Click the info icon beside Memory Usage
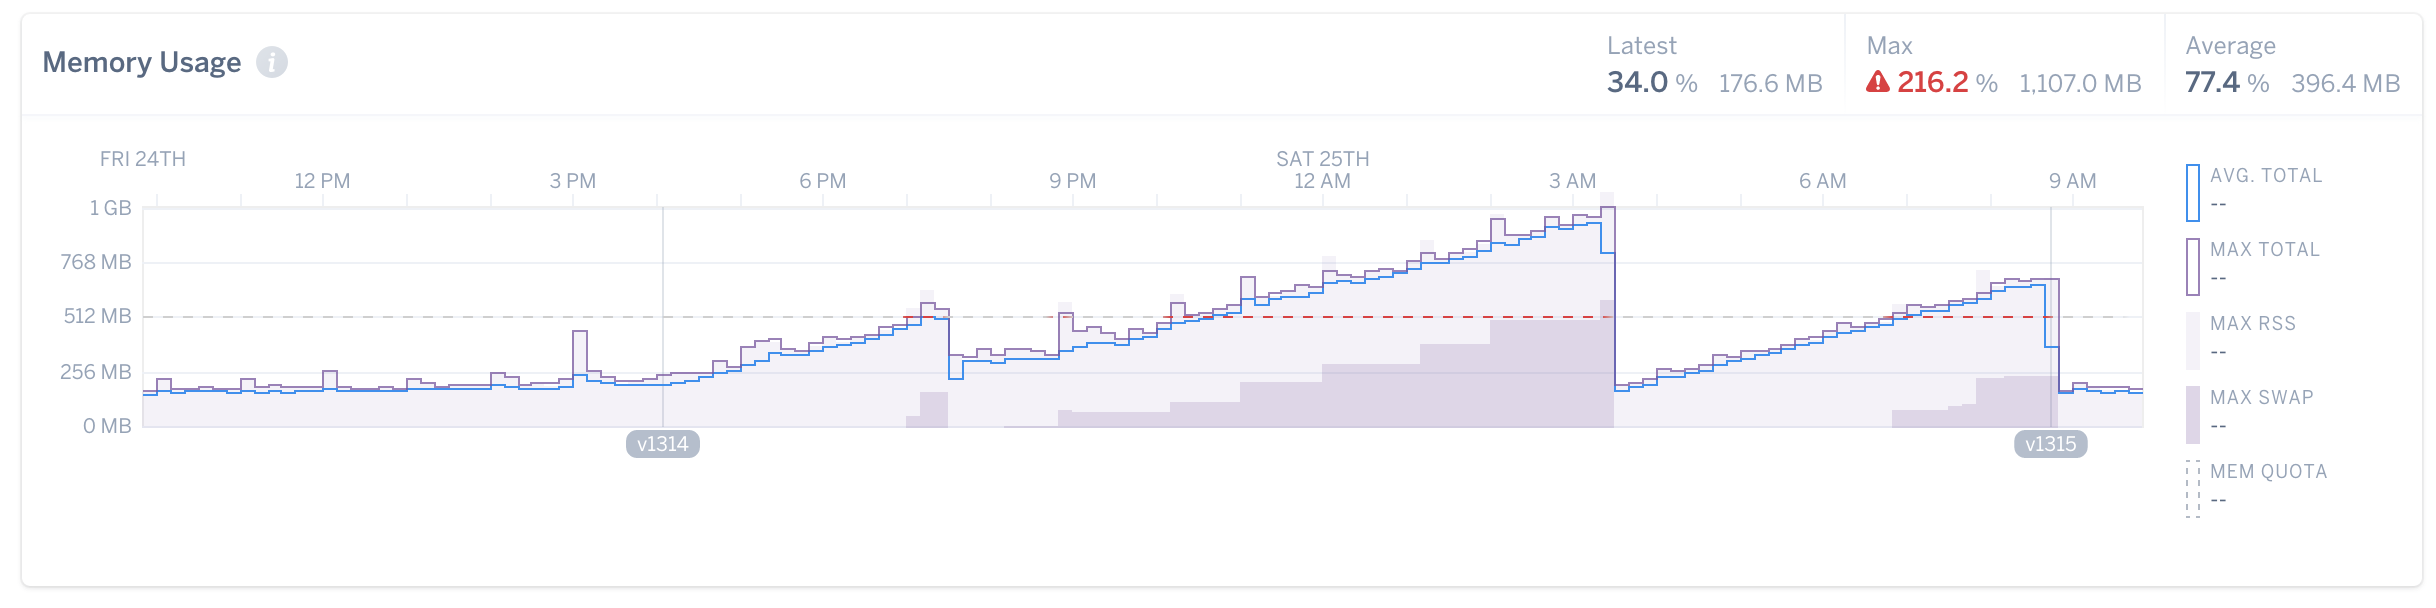This screenshot has width=2436, height=608. tap(272, 63)
